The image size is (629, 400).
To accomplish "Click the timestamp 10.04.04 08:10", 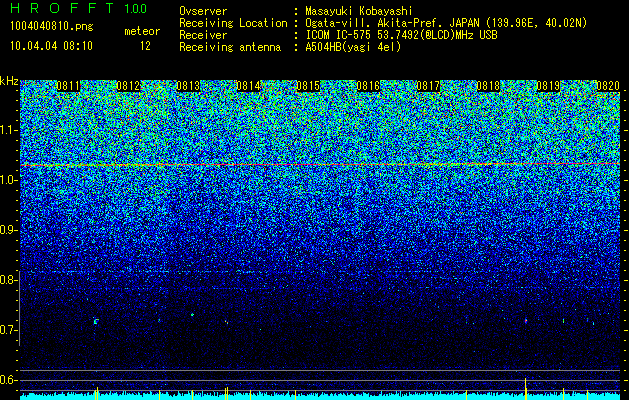I will [51, 46].
